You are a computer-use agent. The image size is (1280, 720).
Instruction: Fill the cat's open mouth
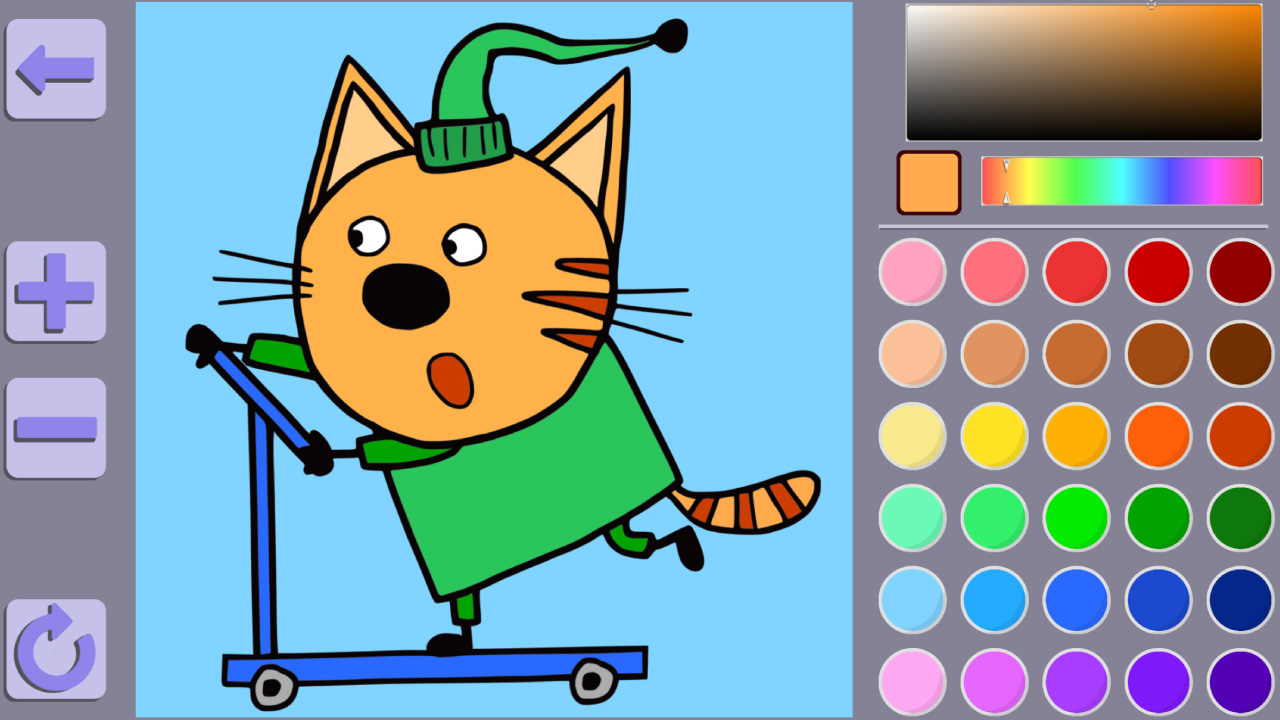[451, 381]
